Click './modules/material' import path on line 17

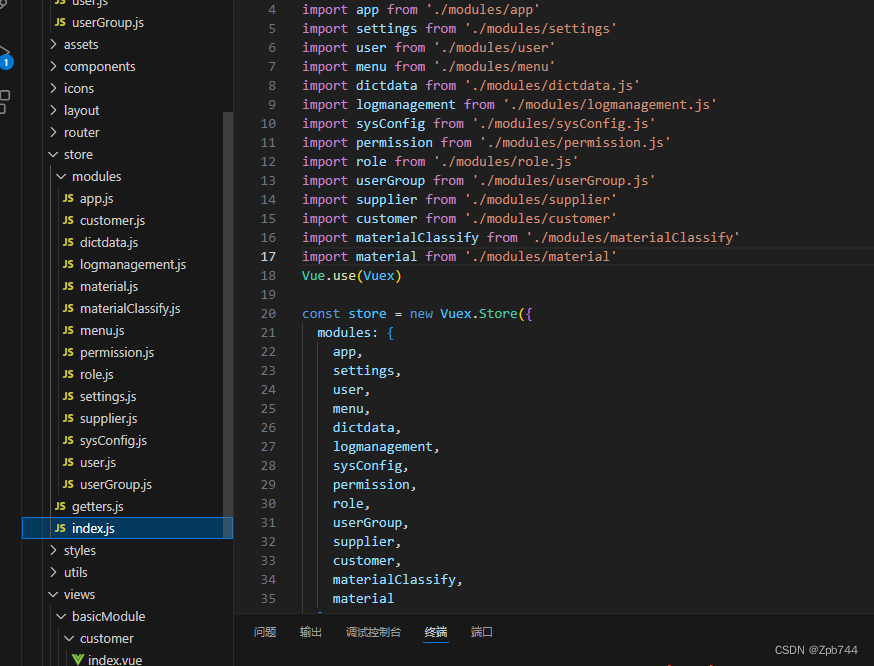[x=541, y=257]
